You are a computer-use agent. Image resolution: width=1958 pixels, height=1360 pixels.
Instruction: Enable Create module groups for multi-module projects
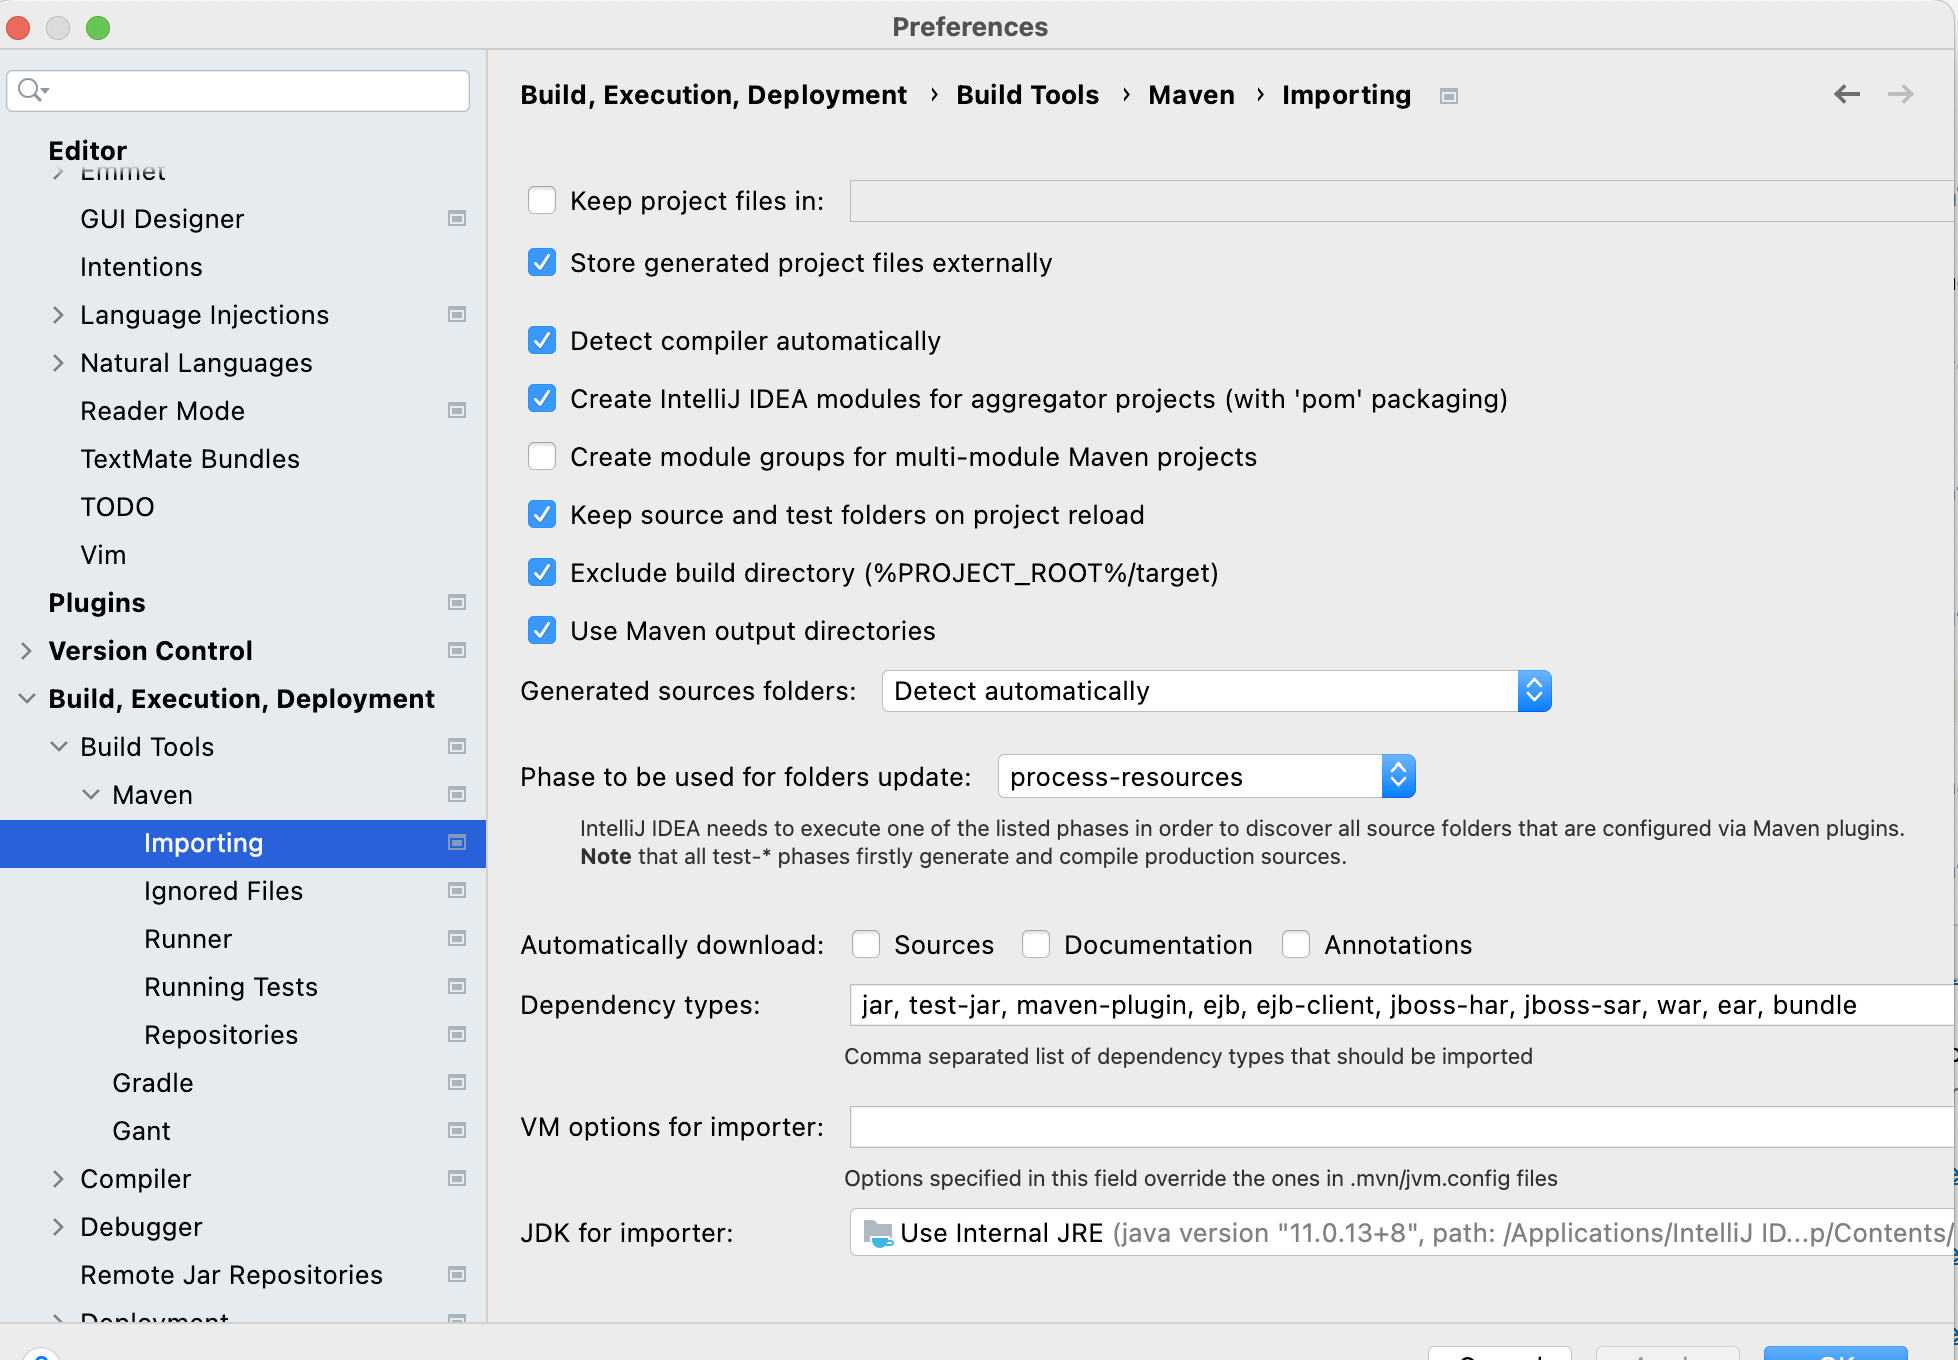542,457
